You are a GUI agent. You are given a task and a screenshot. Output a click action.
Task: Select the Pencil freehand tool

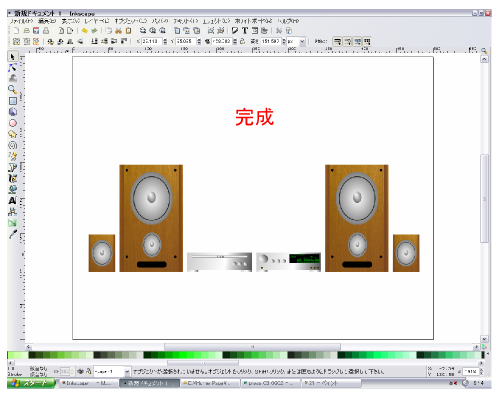coord(13,156)
